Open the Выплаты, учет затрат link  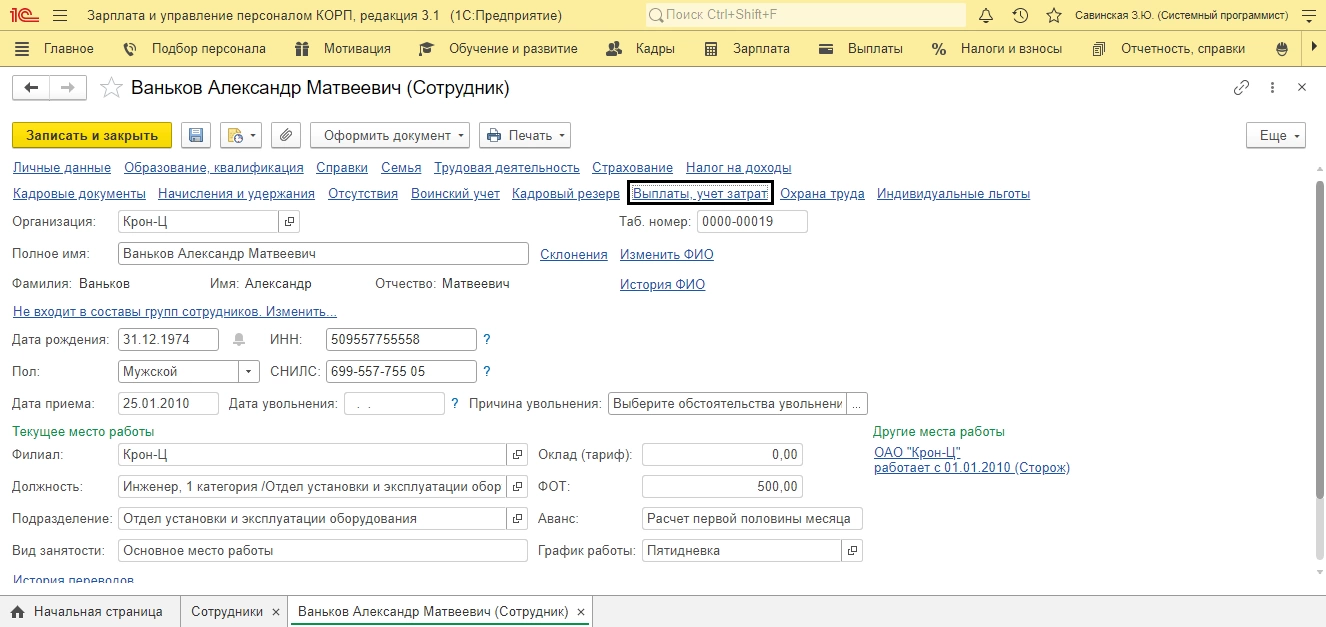click(700, 193)
